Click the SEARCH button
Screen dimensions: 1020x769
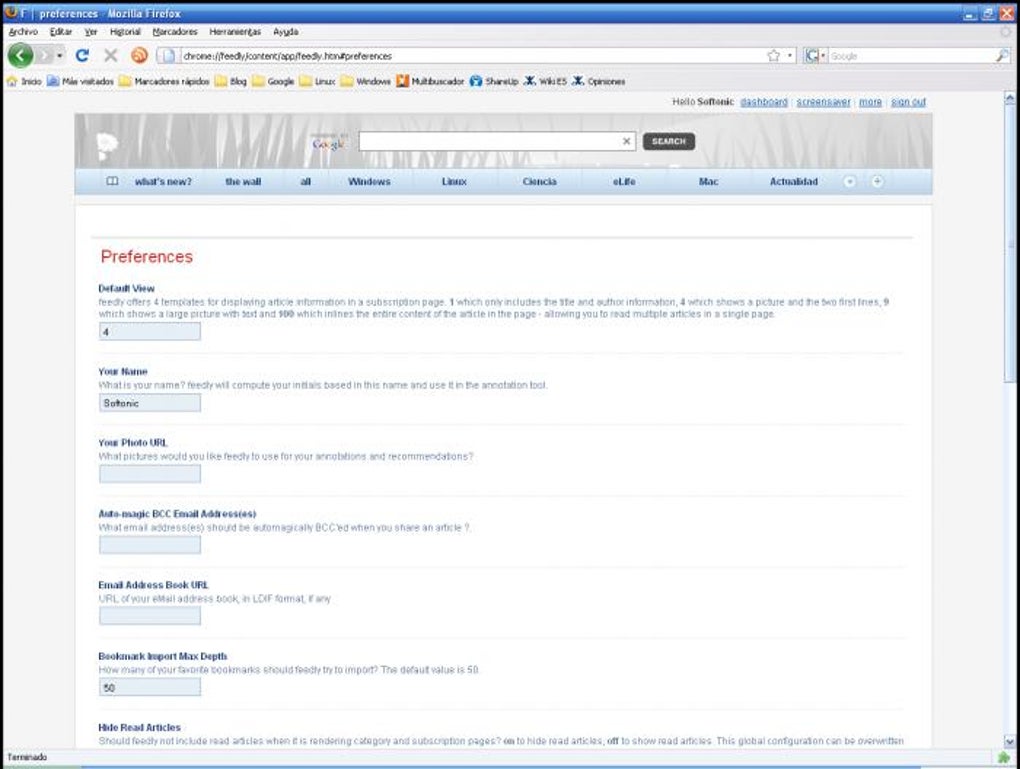click(x=669, y=141)
